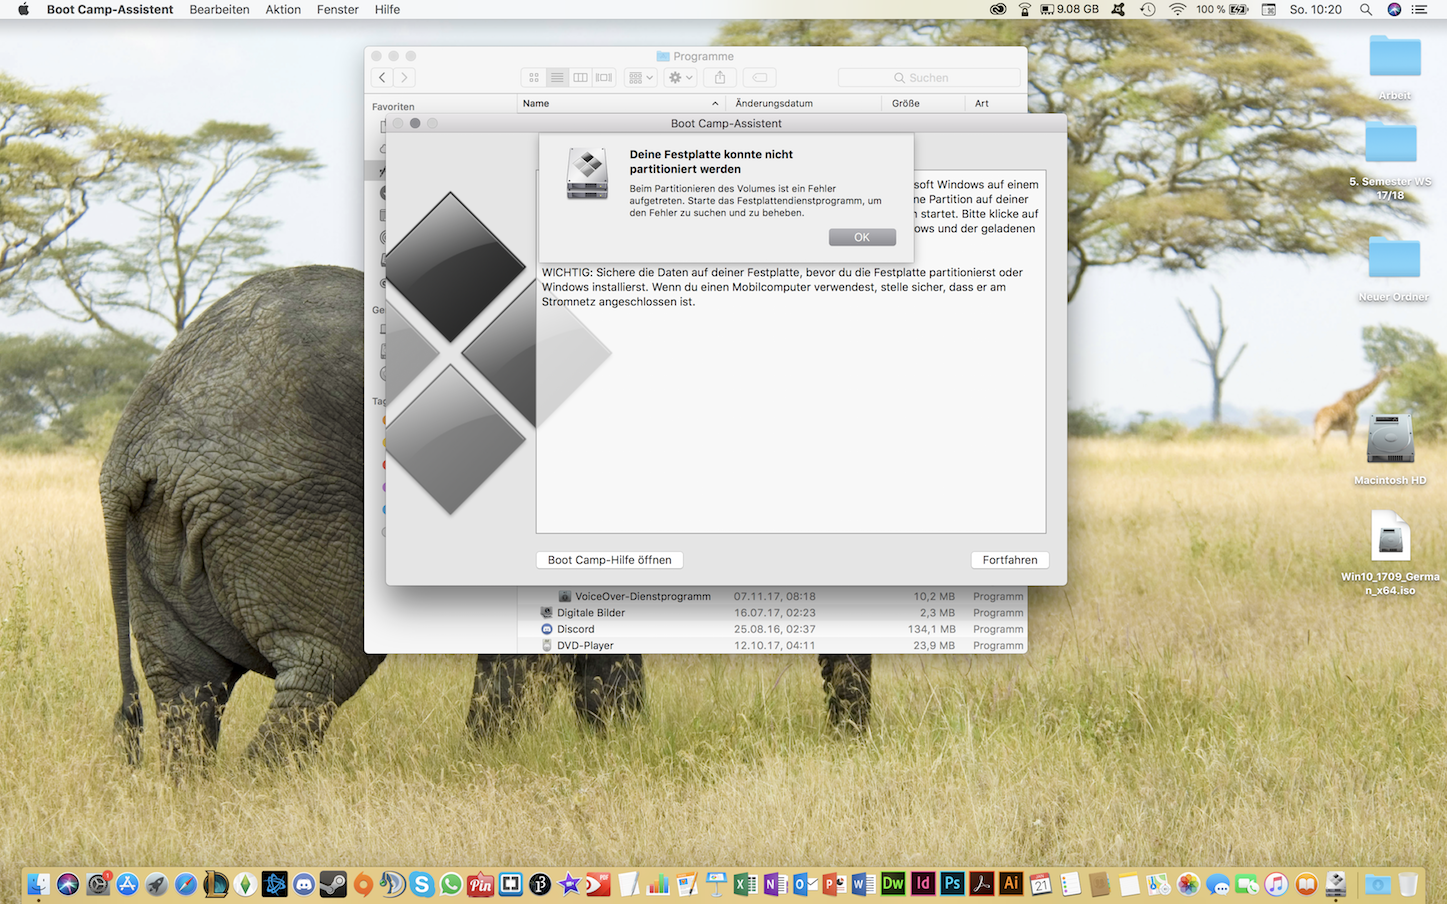Click OK in the partition error dialog
This screenshot has height=904, width=1447.
[861, 237]
